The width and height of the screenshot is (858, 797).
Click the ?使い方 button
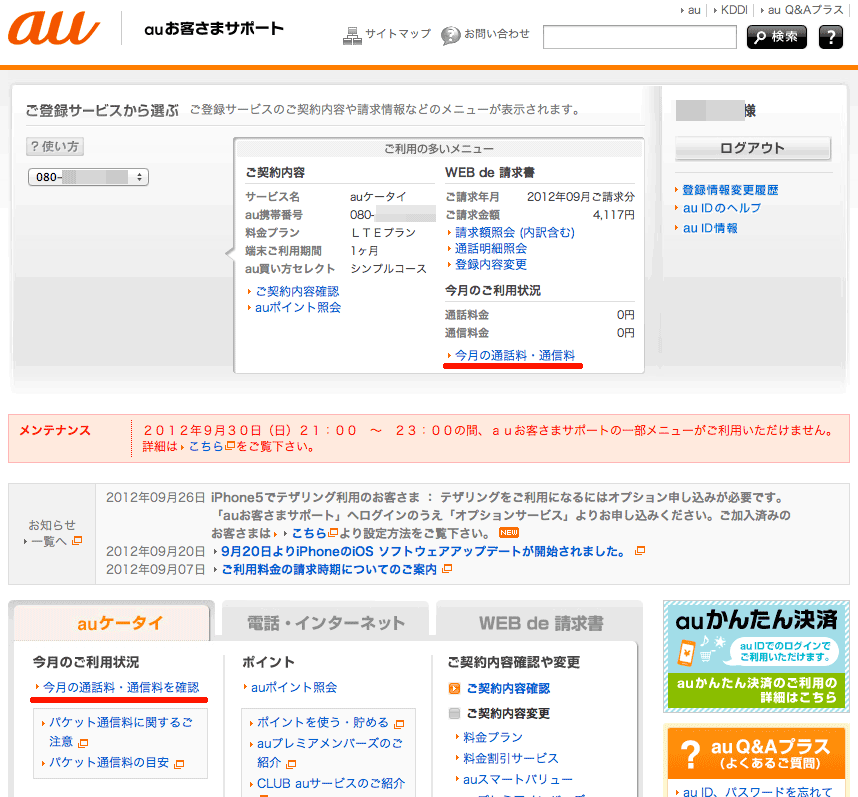coord(55,147)
